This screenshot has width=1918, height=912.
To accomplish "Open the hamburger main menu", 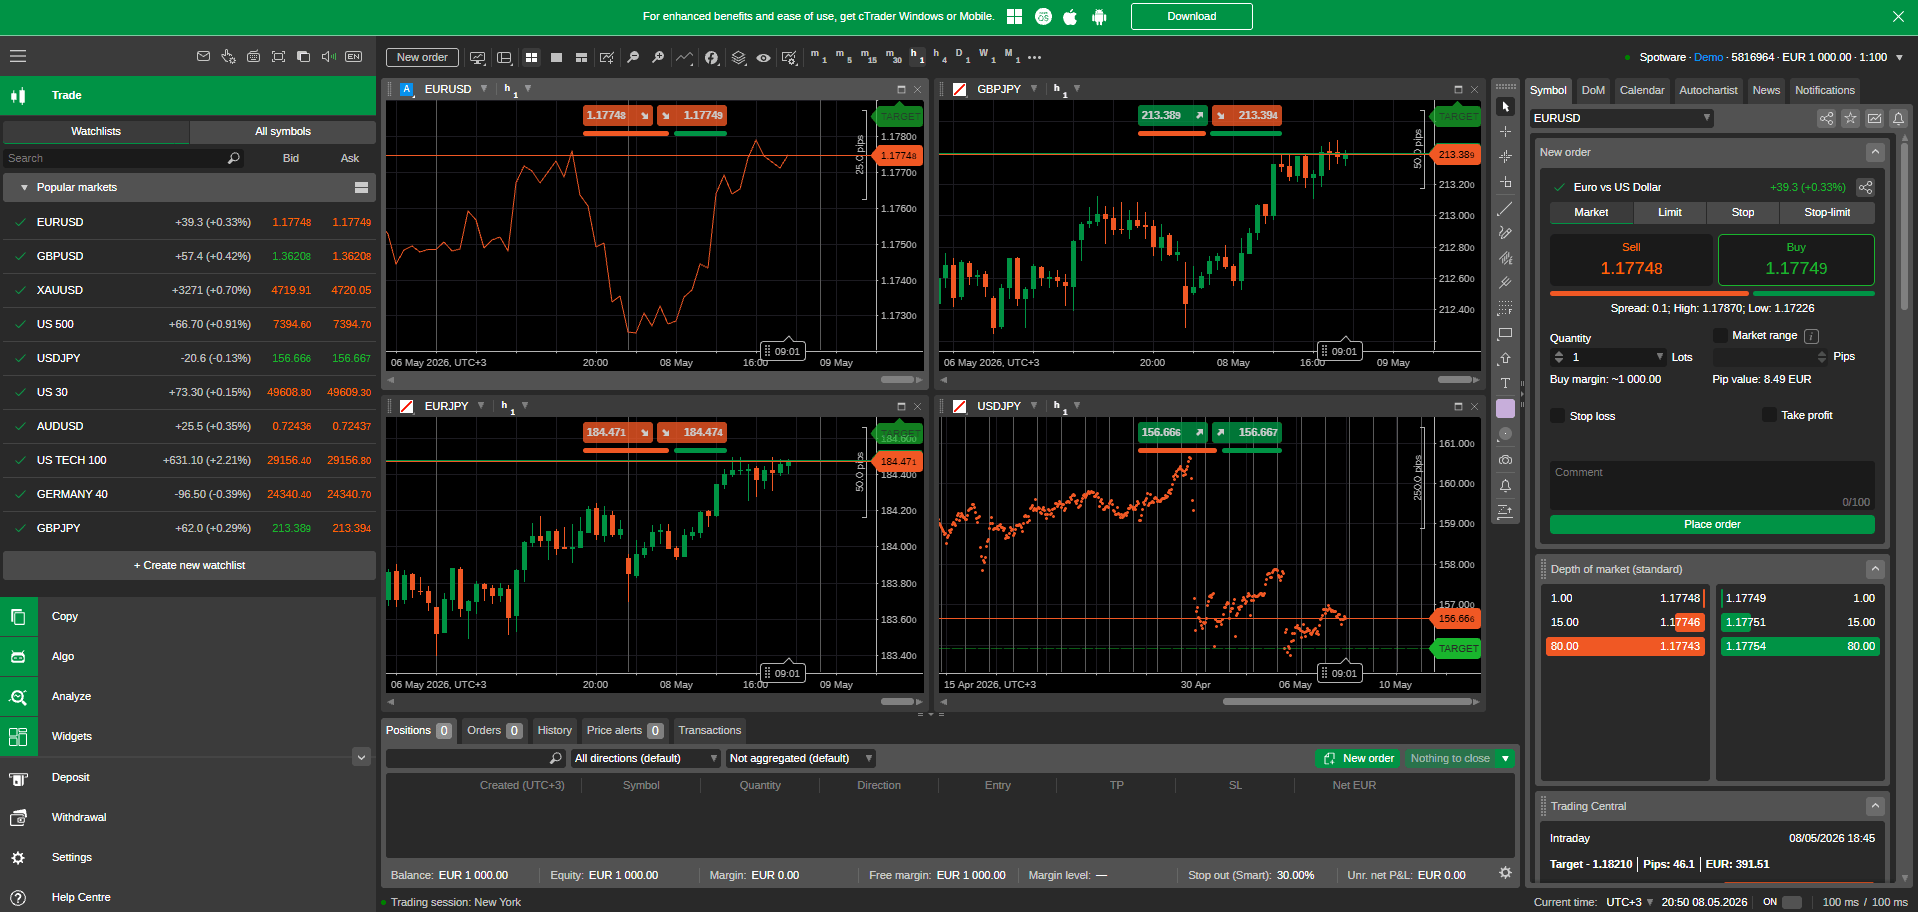I will coord(18,56).
